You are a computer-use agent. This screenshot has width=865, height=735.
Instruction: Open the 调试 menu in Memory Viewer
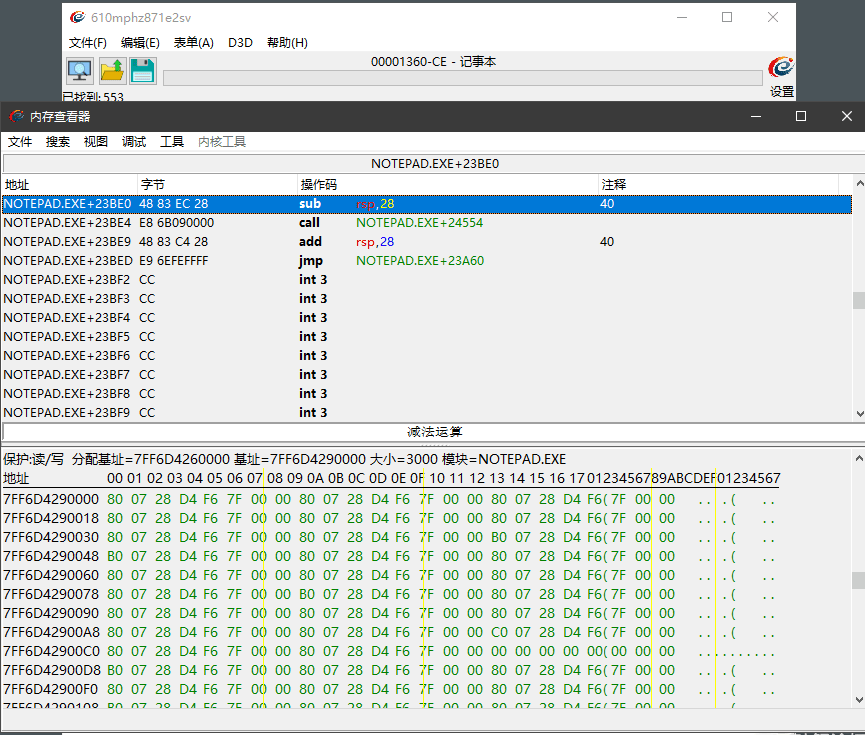pyautogui.click(x=134, y=142)
